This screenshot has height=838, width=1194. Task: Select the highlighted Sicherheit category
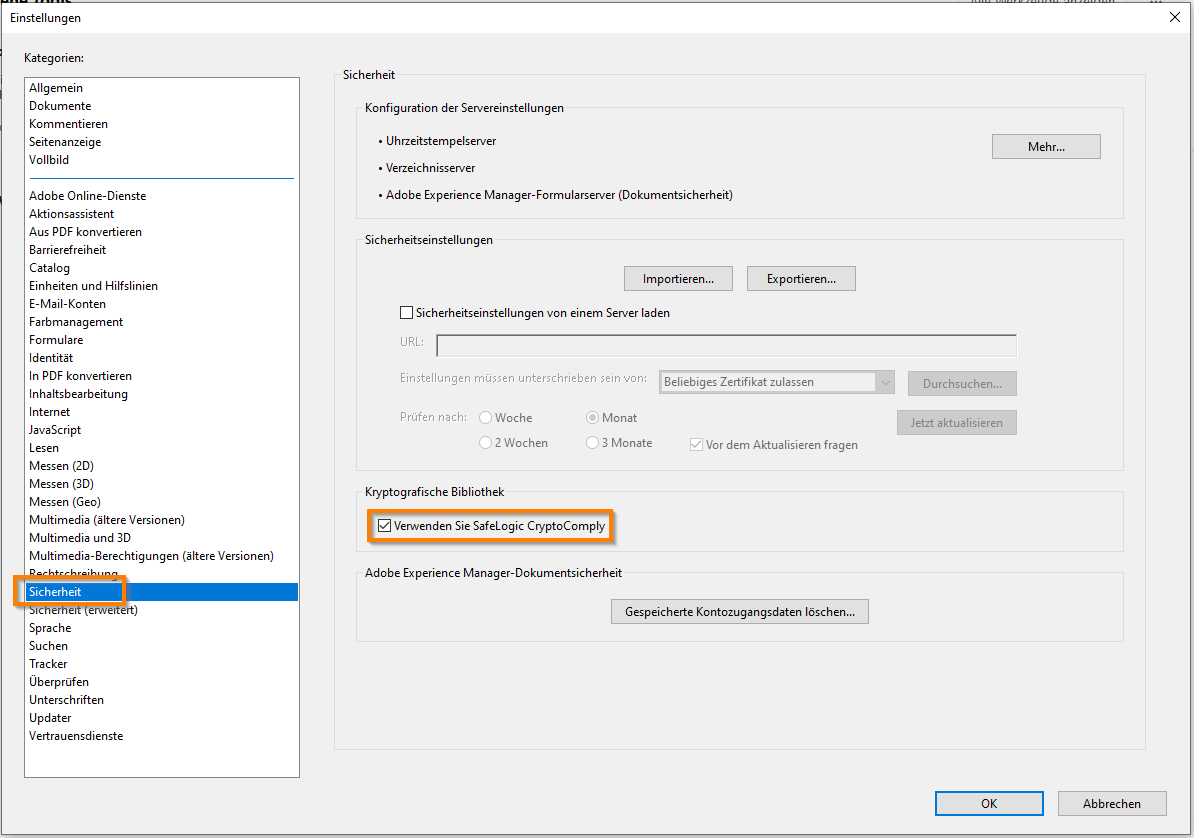[161, 592]
